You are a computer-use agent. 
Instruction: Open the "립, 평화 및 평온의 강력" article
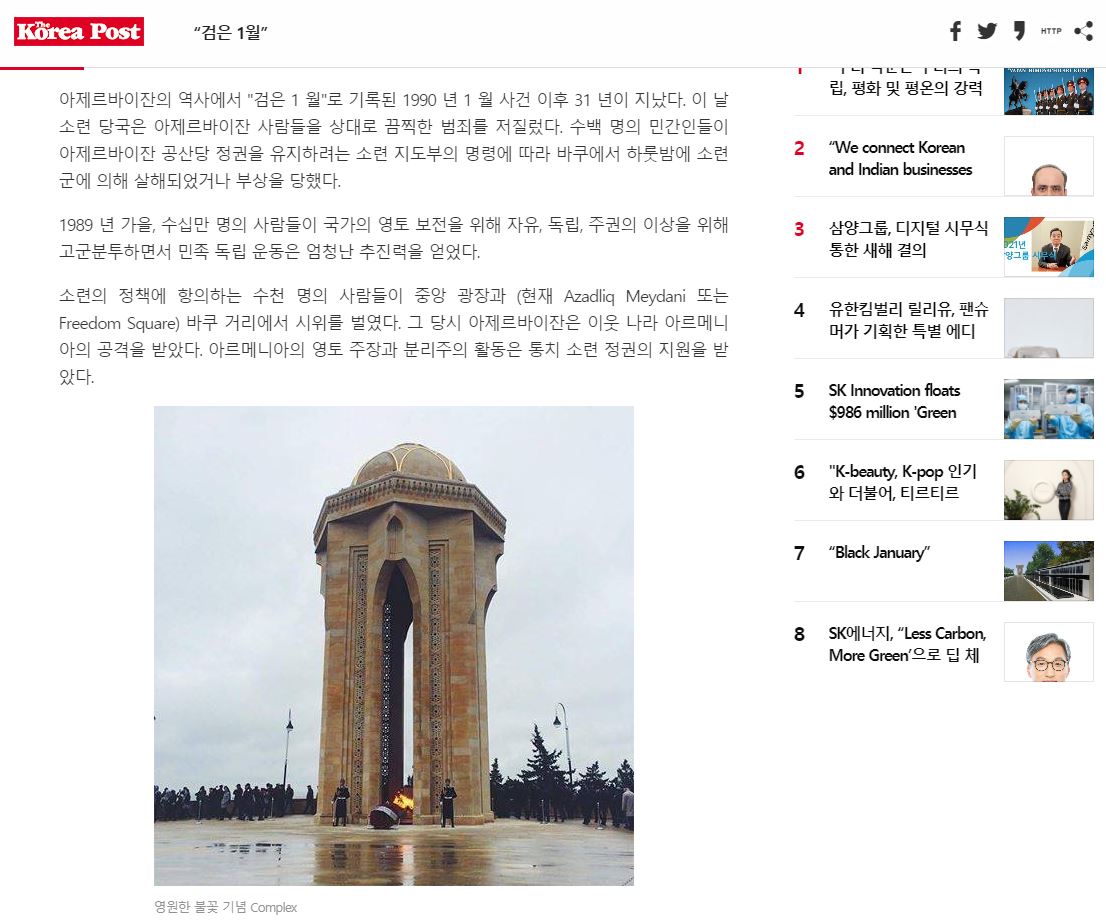906,87
